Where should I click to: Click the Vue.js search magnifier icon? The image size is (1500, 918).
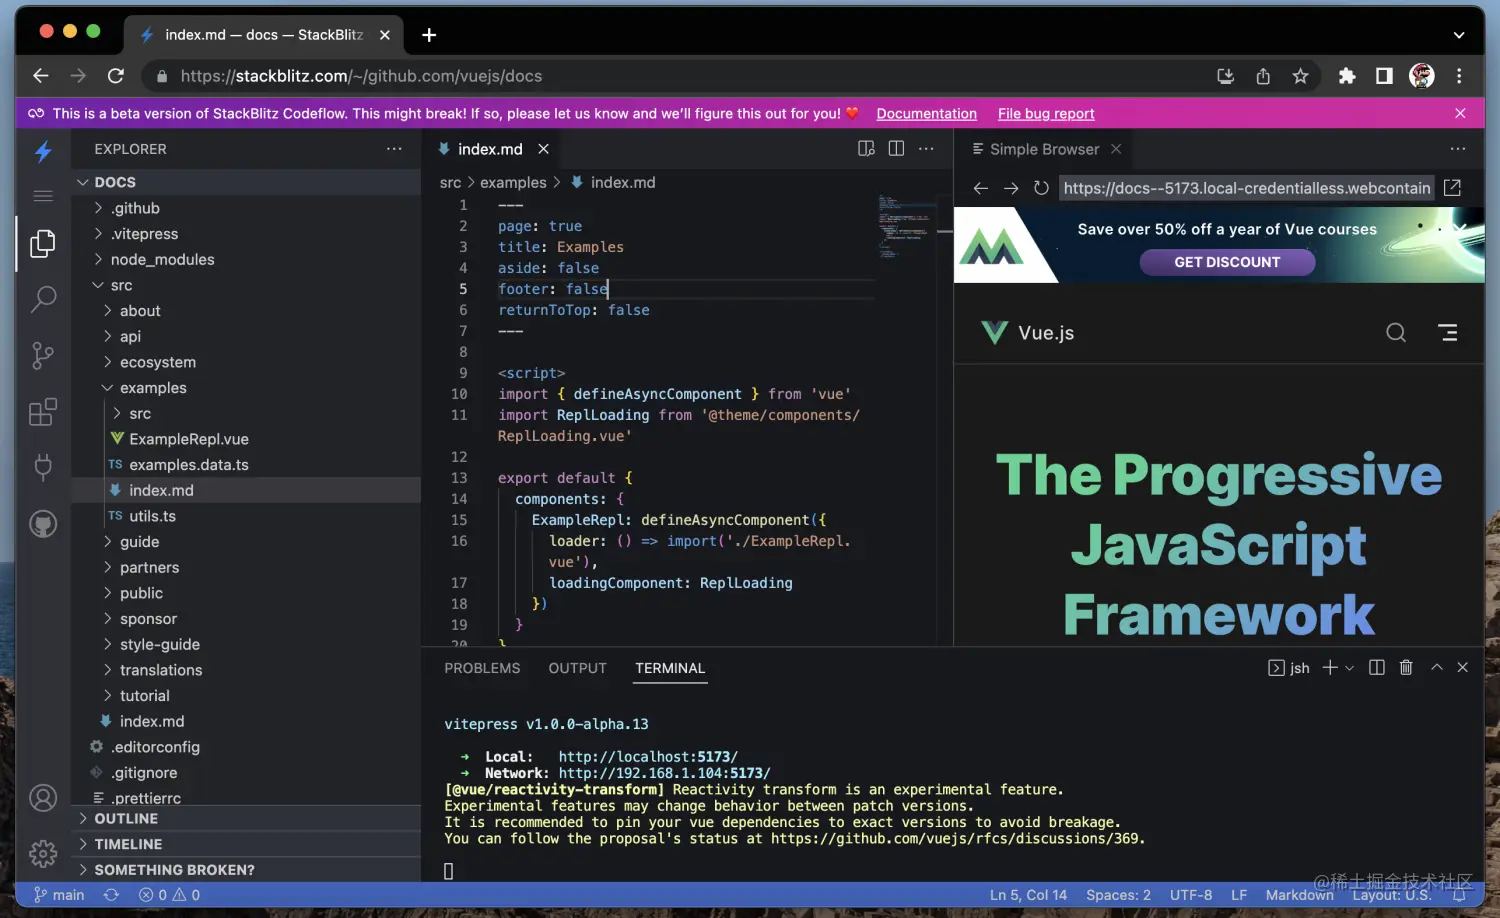[x=1396, y=333]
